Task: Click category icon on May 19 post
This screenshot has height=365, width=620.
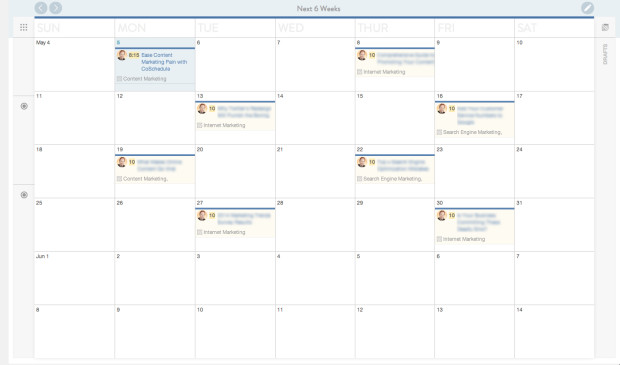Action: coord(119,179)
